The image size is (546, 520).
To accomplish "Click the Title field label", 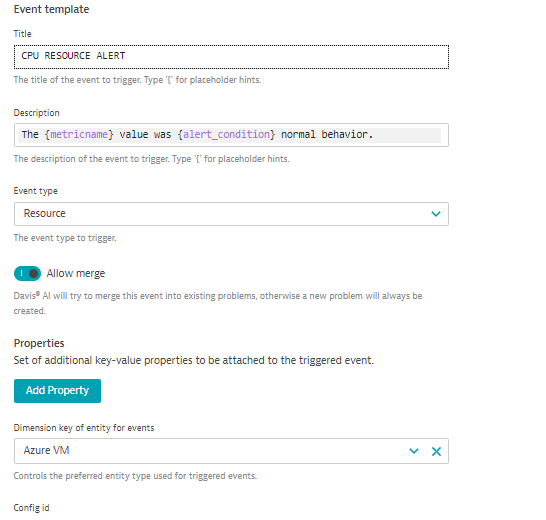I will pyautogui.click(x=23, y=34).
